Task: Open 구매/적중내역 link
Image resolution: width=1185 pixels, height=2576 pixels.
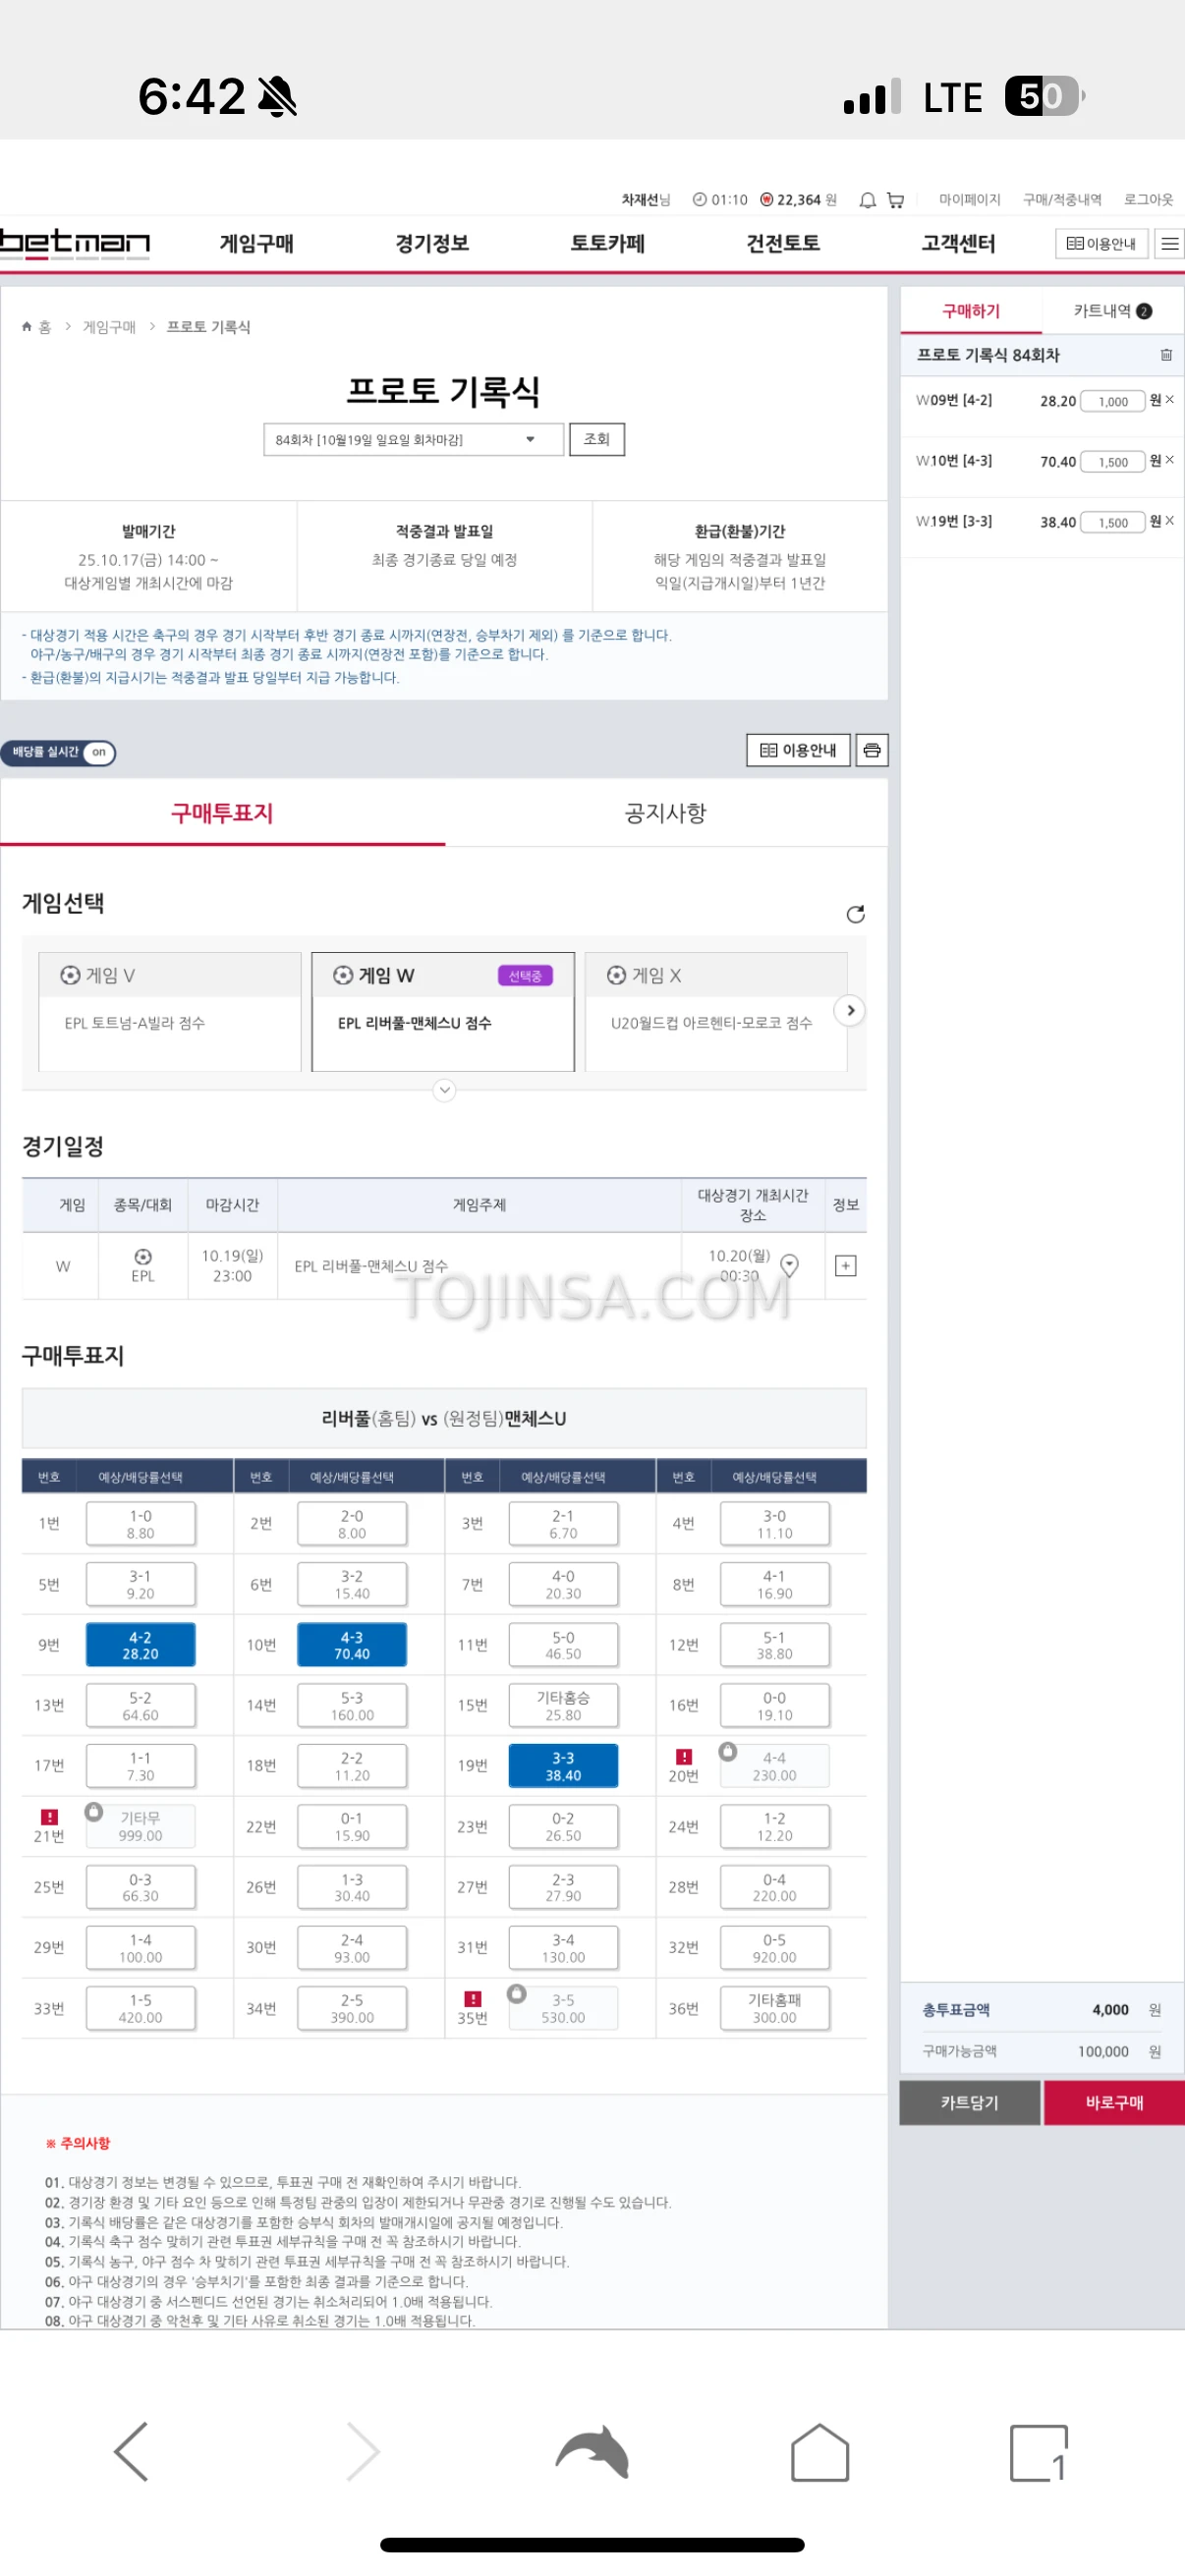Action: click(1062, 200)
